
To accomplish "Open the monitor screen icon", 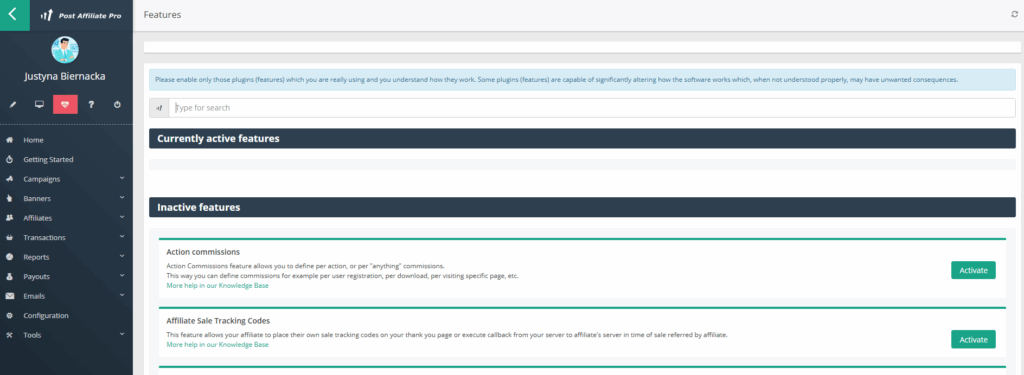I will [39, 105].
